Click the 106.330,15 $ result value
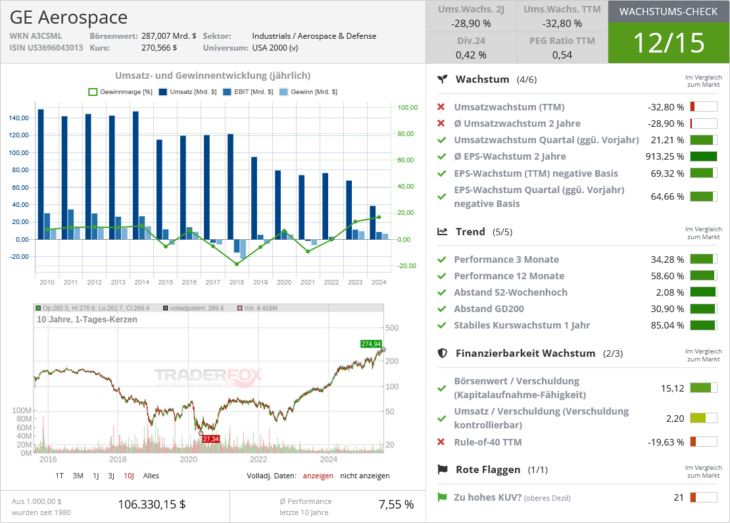 (x=152, y=504)
